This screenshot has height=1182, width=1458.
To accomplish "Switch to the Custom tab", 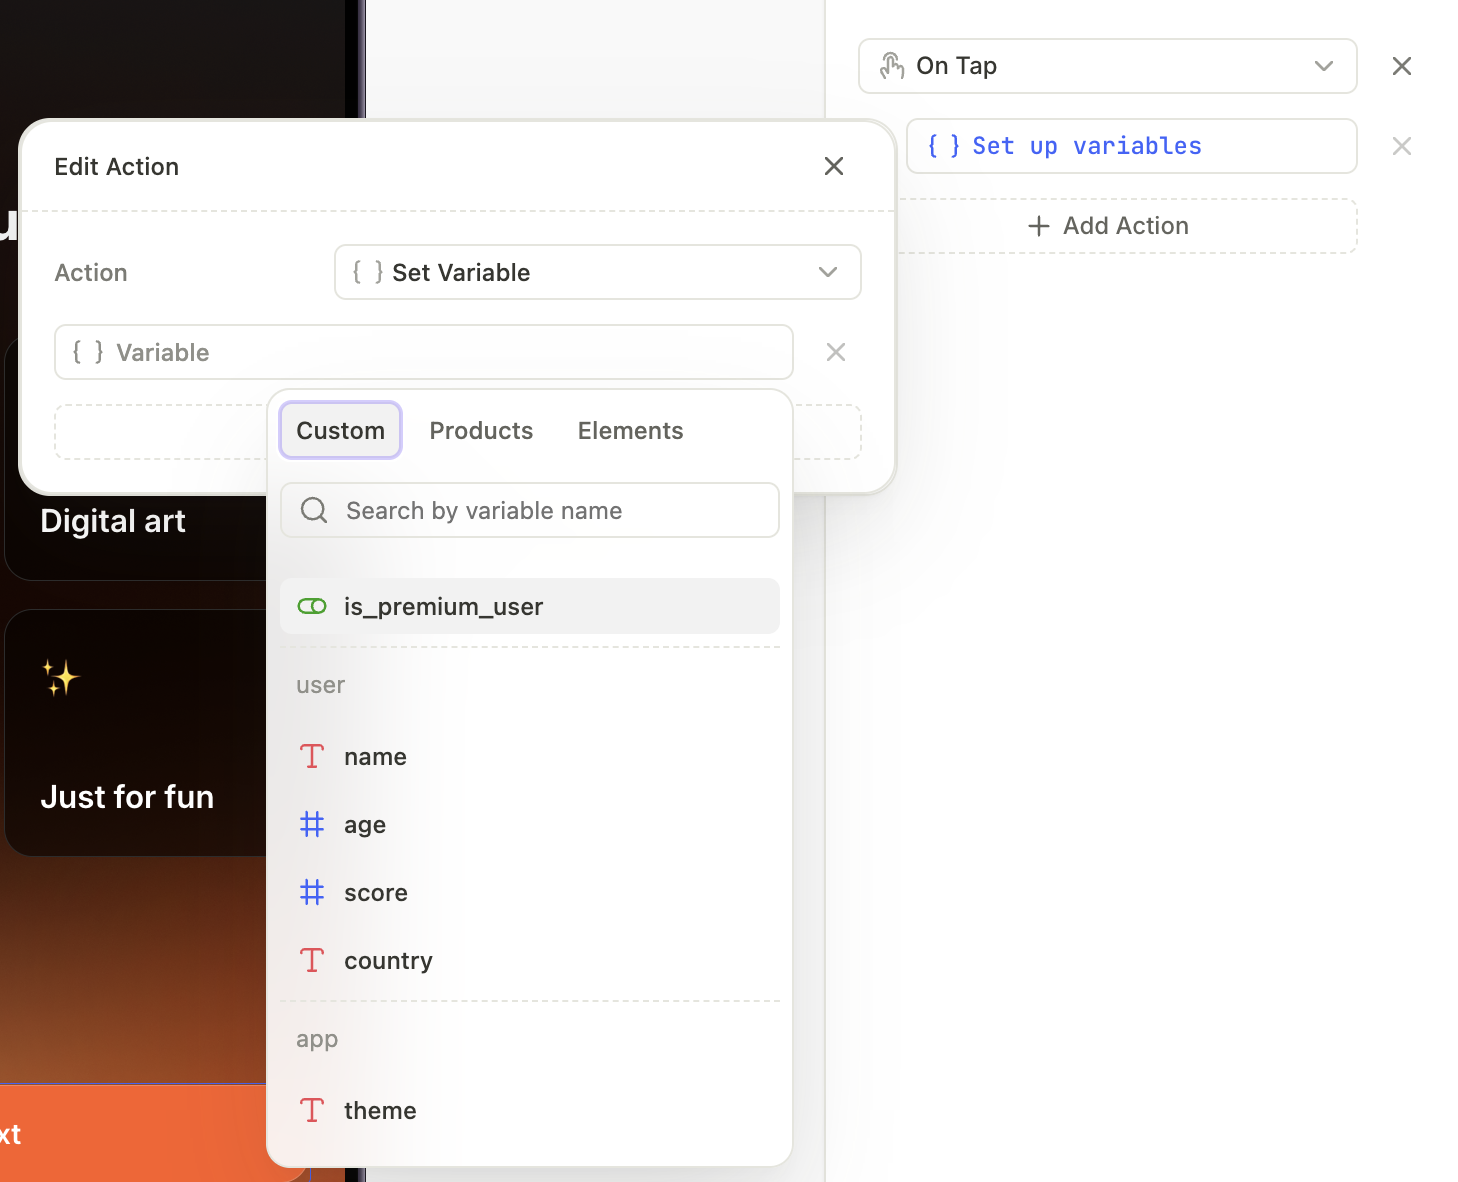I will [341, 430].
